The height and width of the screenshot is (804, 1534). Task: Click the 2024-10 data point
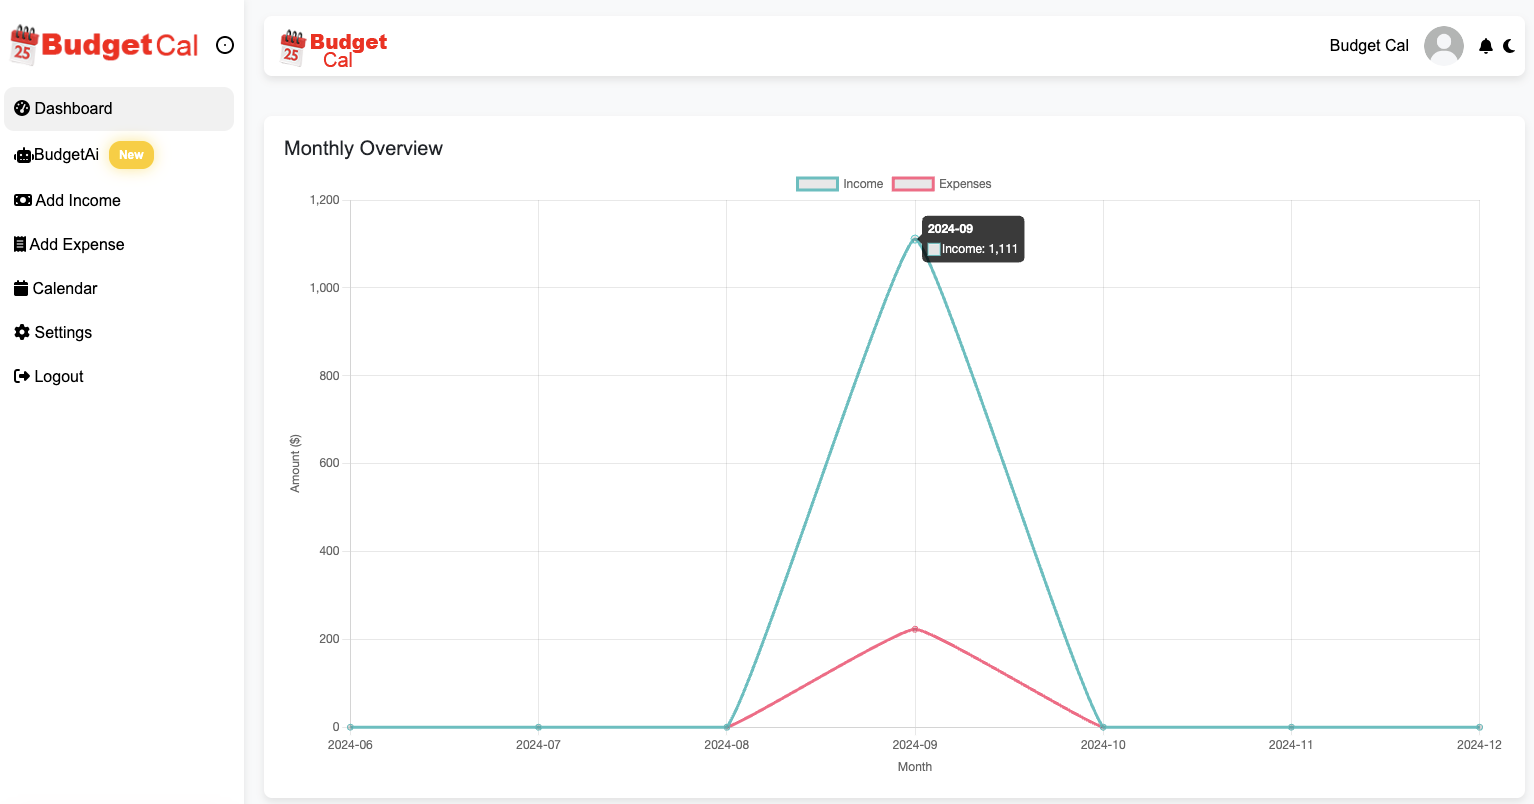(x=1103, y=727)
